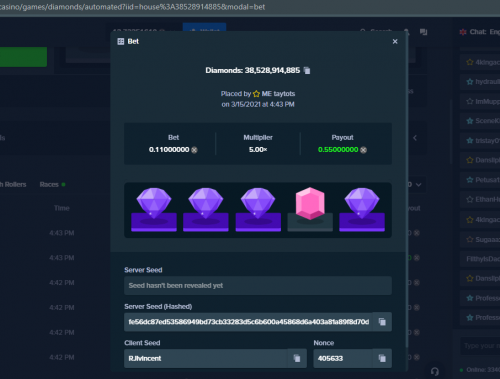Viewport: 500px width, 379px height.
Task: Select the payout amount 0.55000000
Action: 338,150
